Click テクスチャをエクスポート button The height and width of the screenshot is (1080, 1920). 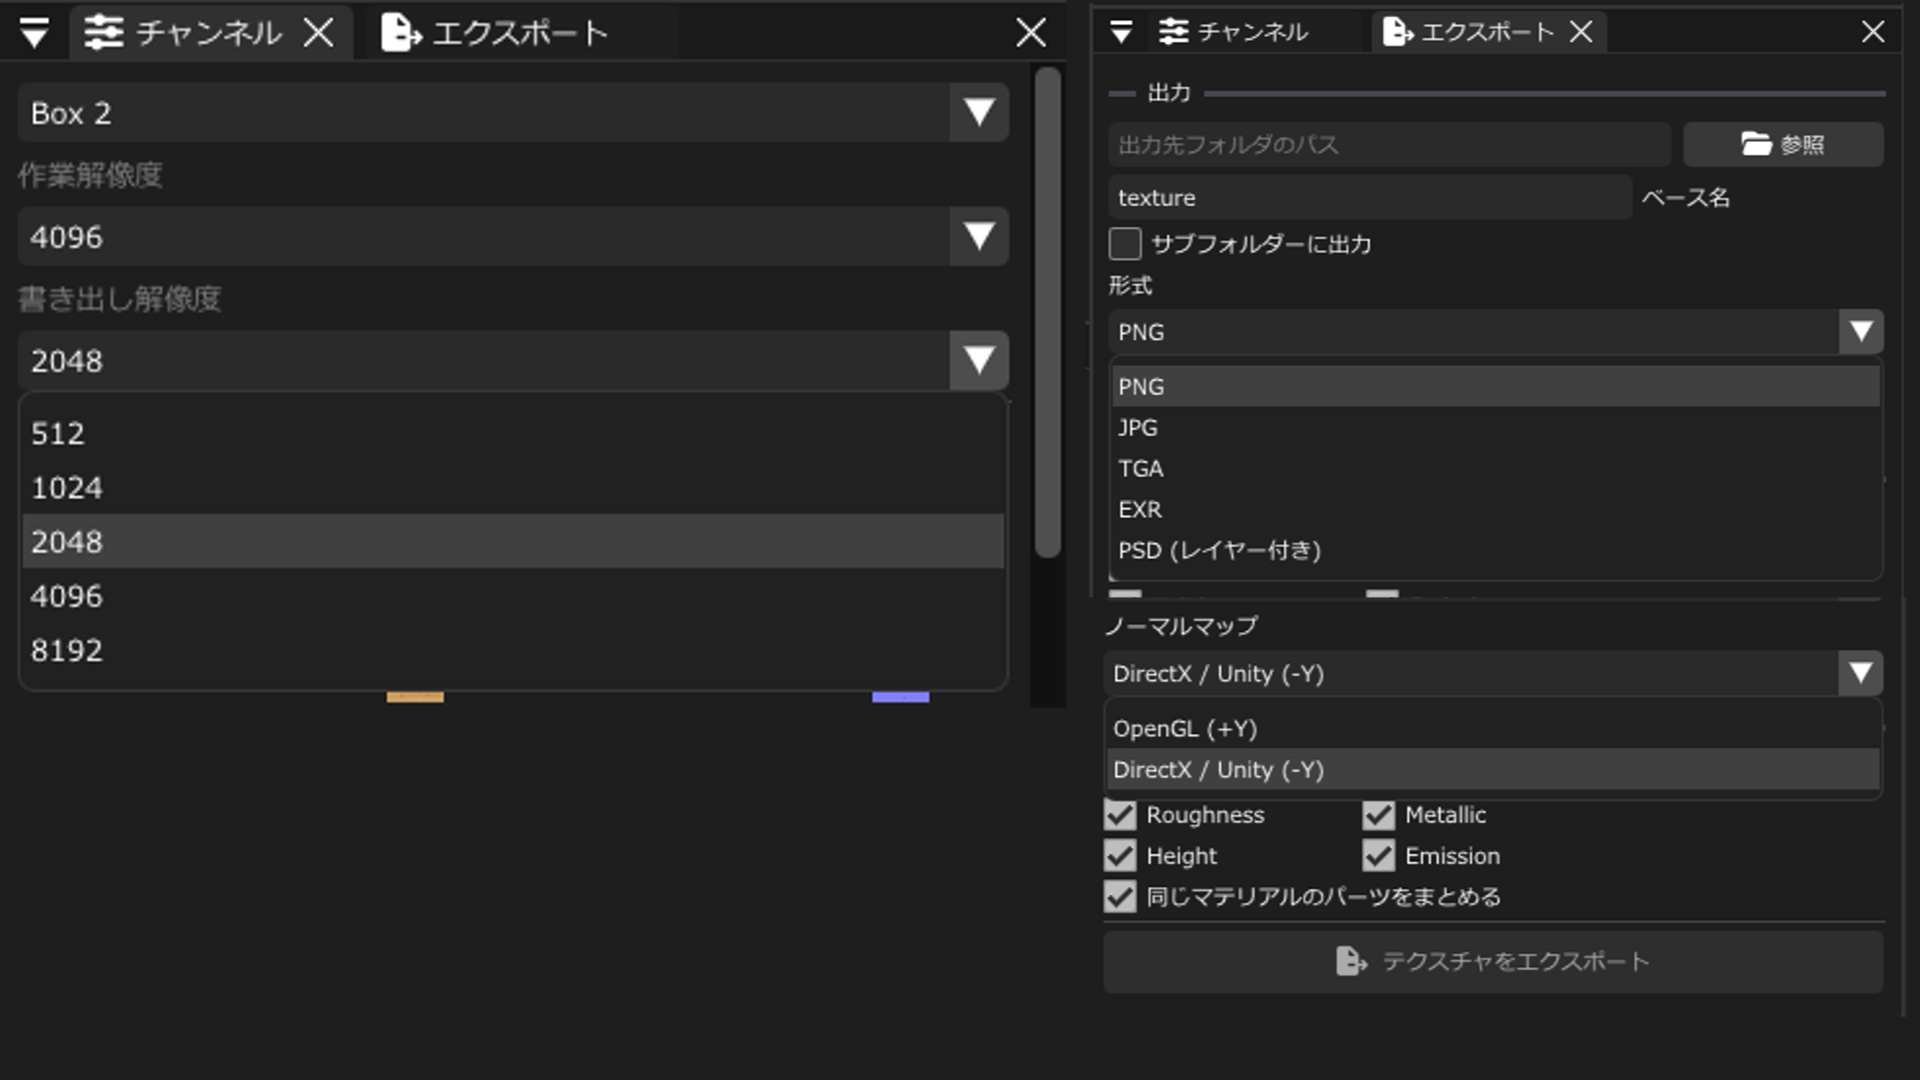pos(1493,961)
